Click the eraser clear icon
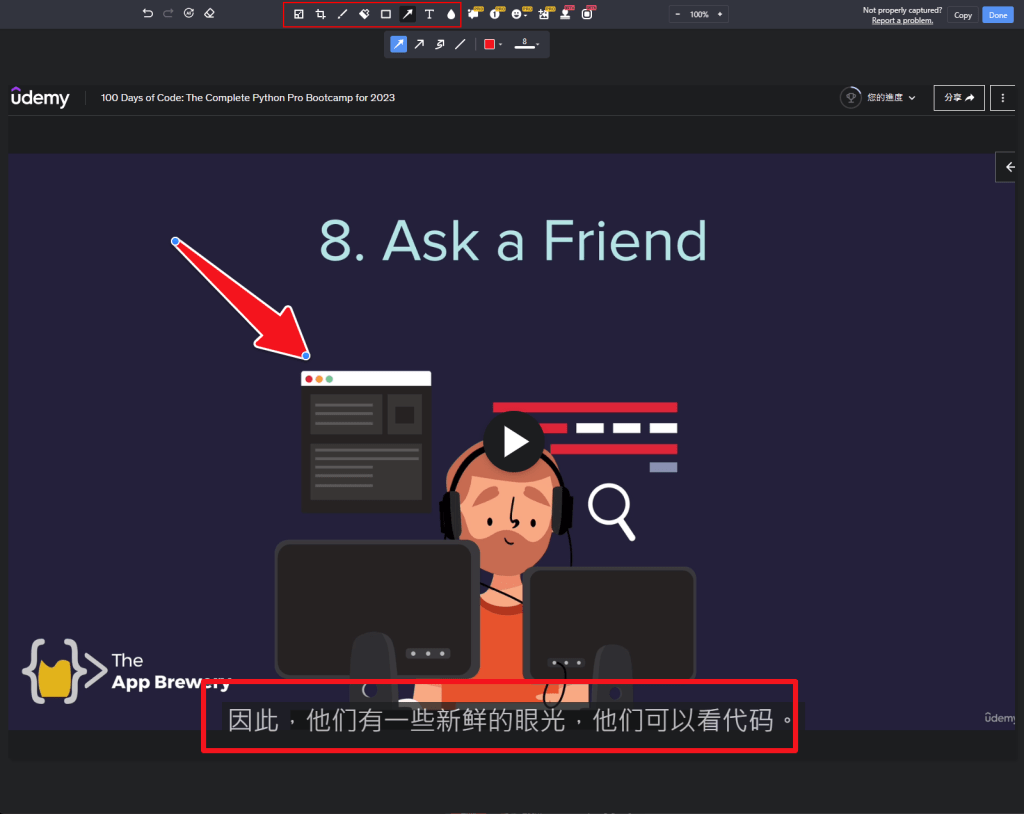 coord(209,14)
